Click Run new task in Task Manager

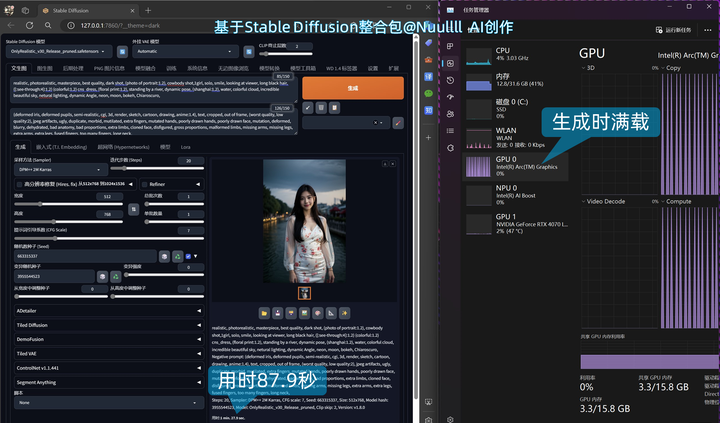673,30
